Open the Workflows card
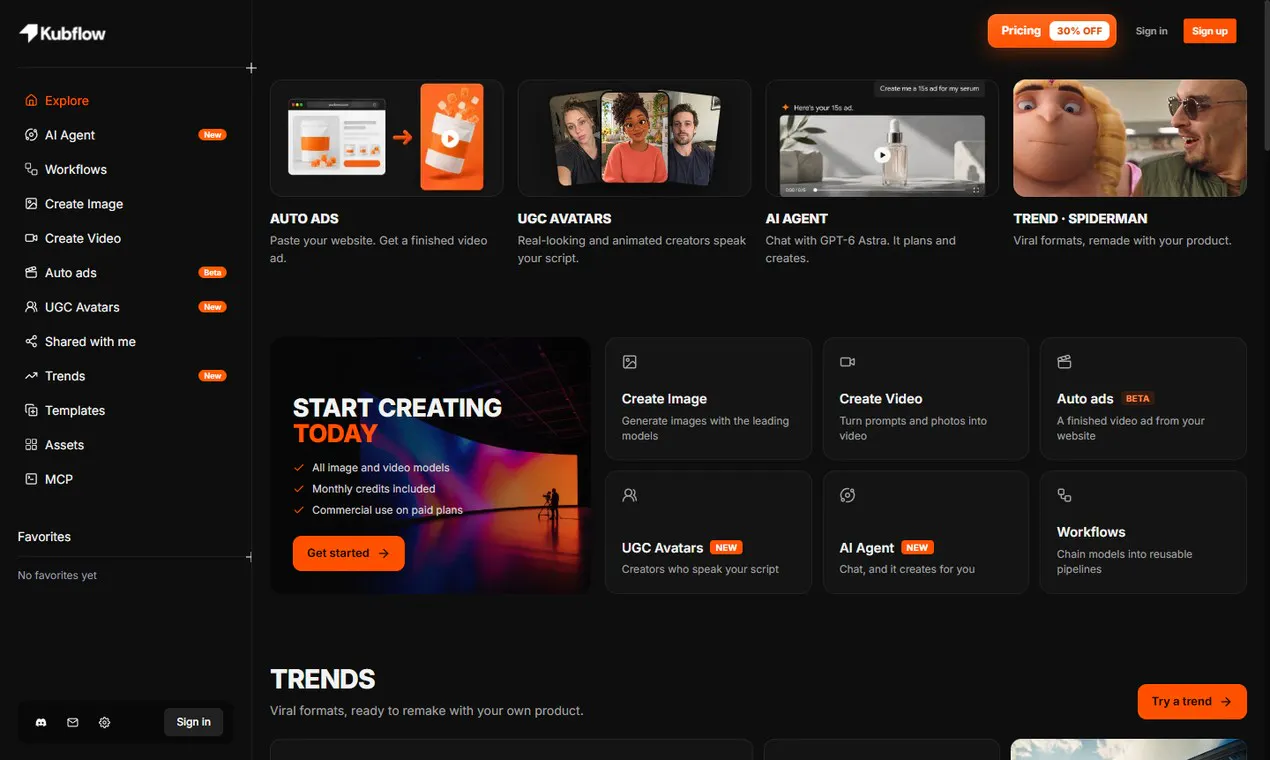Screen dimensions: 1270x760 coord(1143,532)
